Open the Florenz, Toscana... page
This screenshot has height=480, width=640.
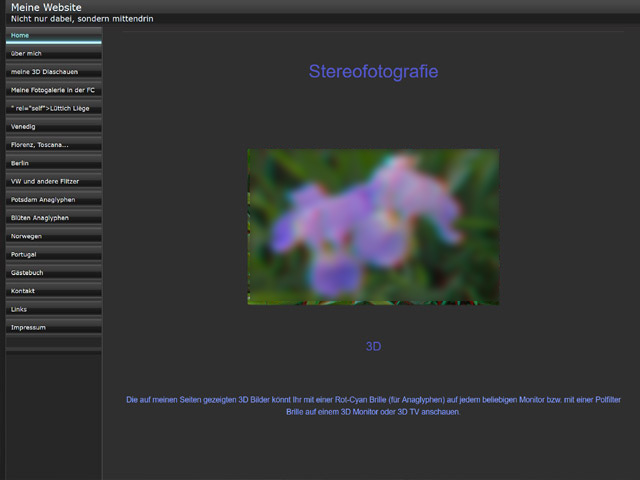coord(52,145)
